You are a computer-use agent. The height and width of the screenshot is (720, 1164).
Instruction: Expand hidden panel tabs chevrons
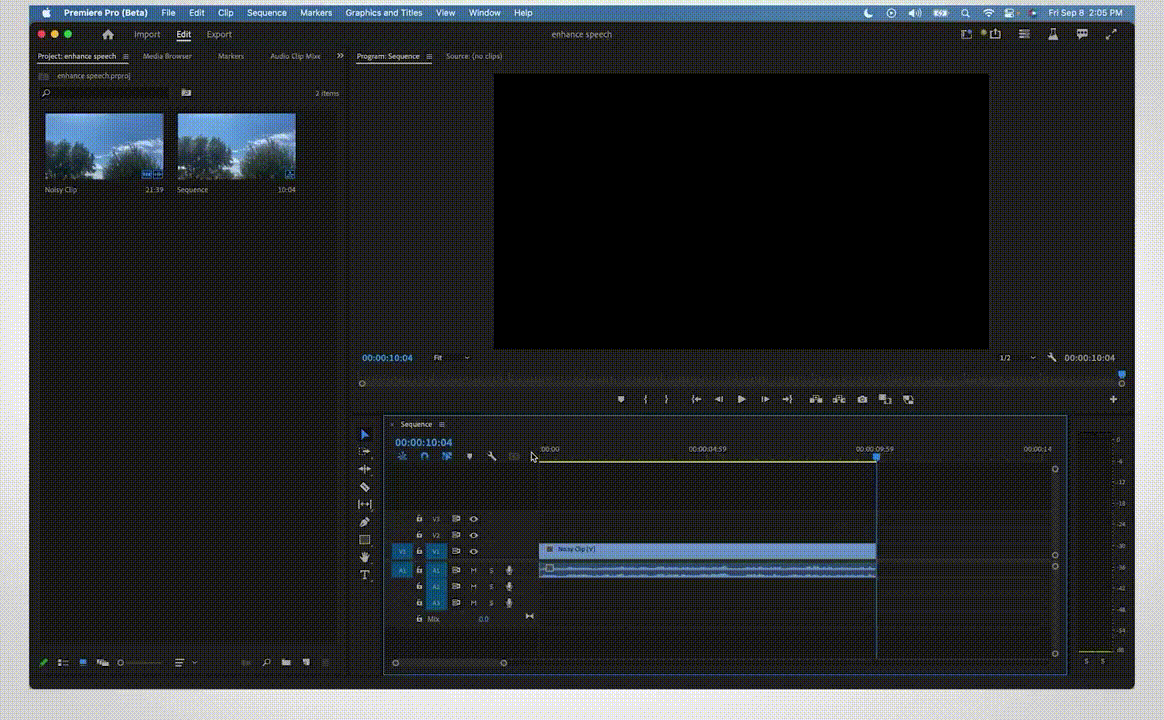[340, 56]
